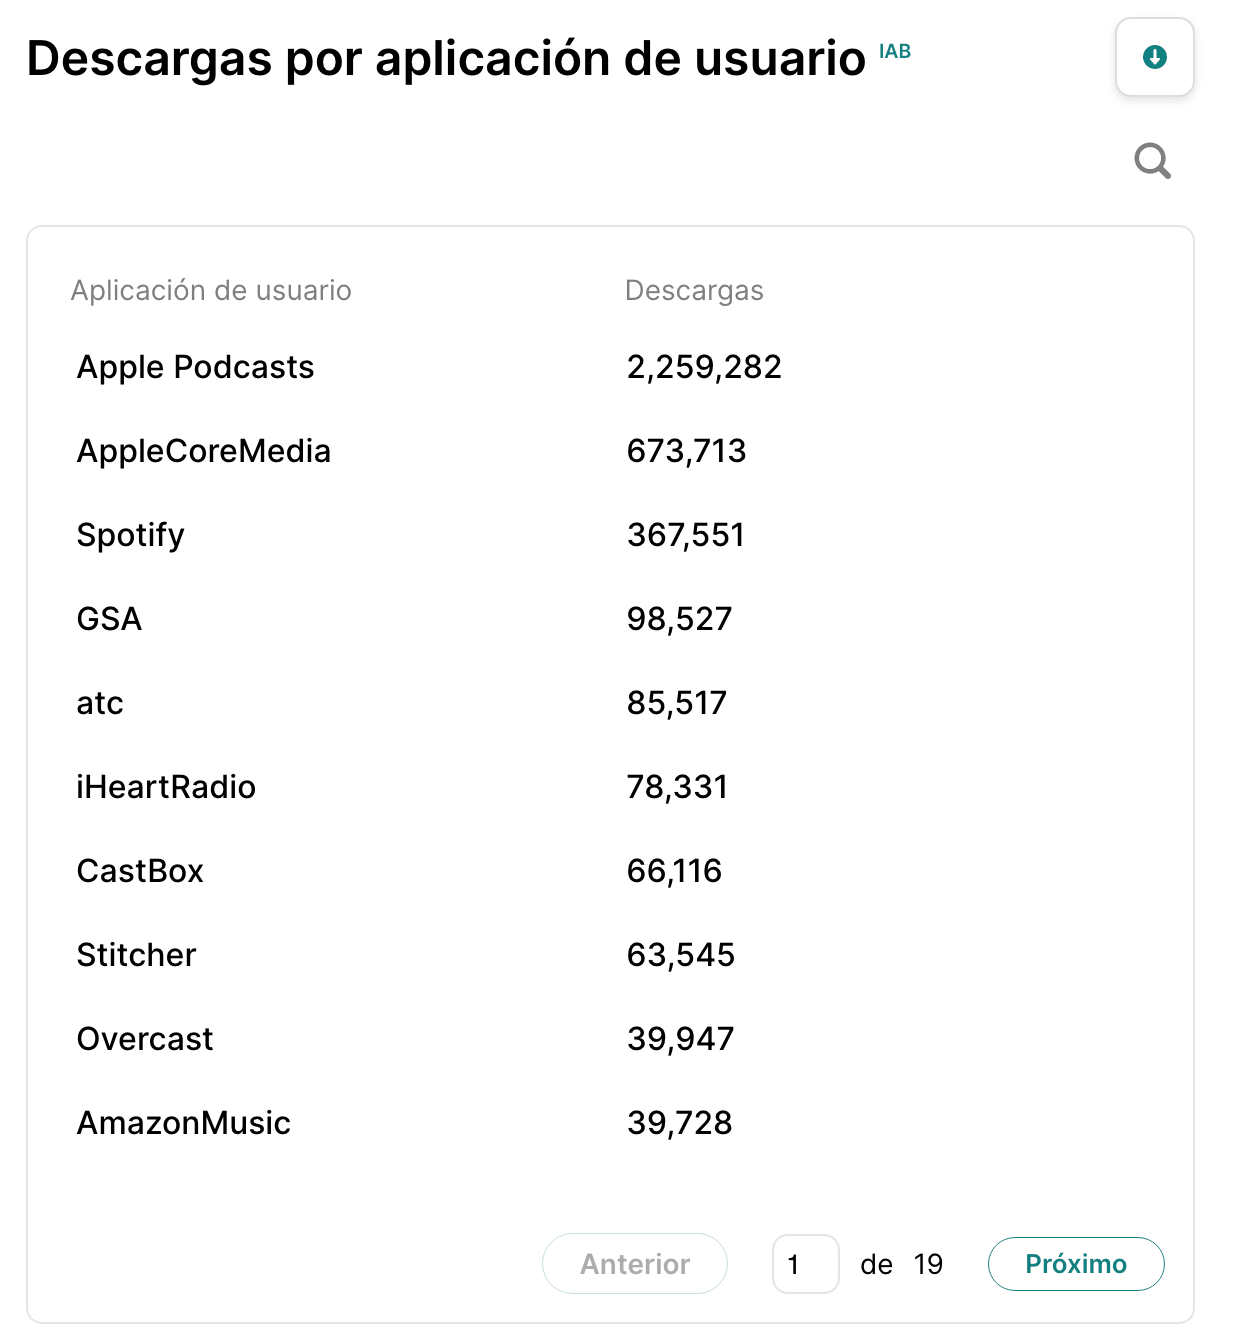Click the download report icon button
This screenshot has height=1342, width=1236.
(1154, 57)
